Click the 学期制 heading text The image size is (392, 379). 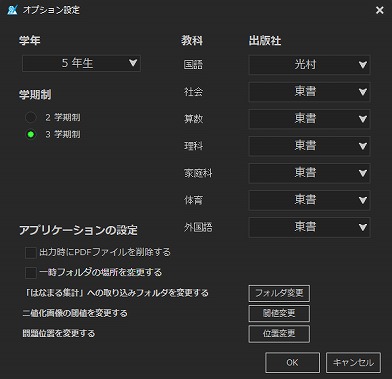[35, 95]
